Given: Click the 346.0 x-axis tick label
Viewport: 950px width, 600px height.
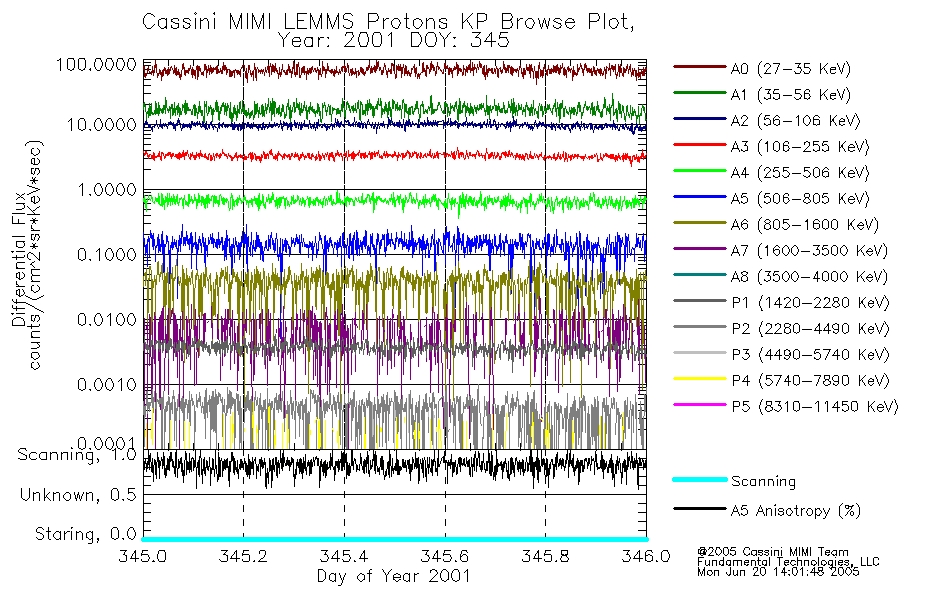Looking at the screenshot, I should pos(646,556).
